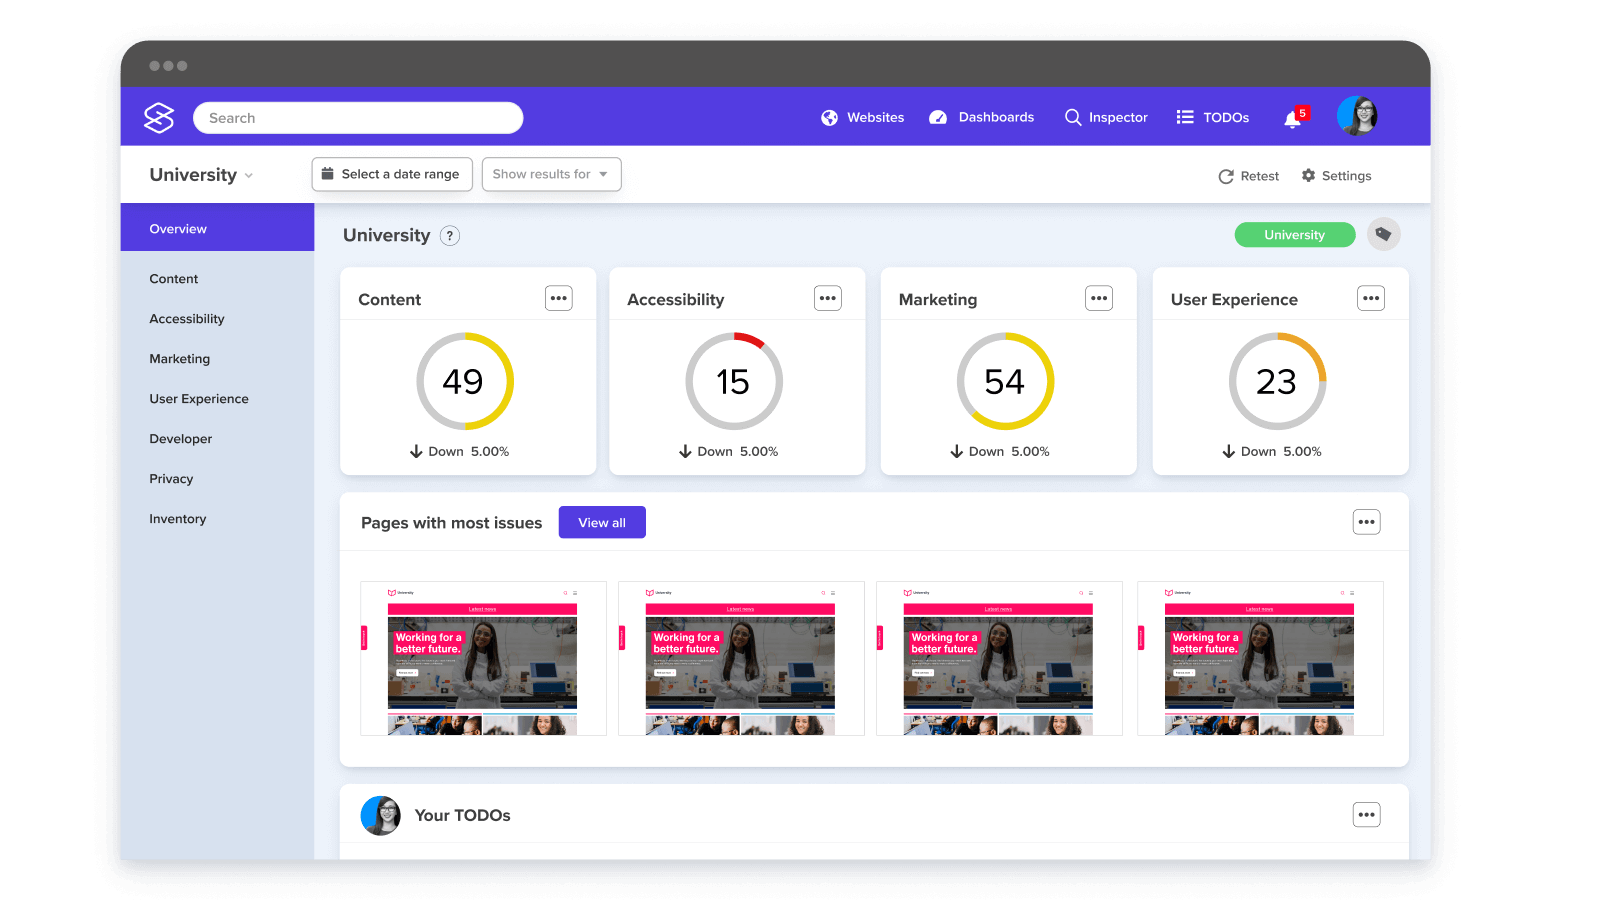Open Your TODOs more options

(x=1367, y=815)
